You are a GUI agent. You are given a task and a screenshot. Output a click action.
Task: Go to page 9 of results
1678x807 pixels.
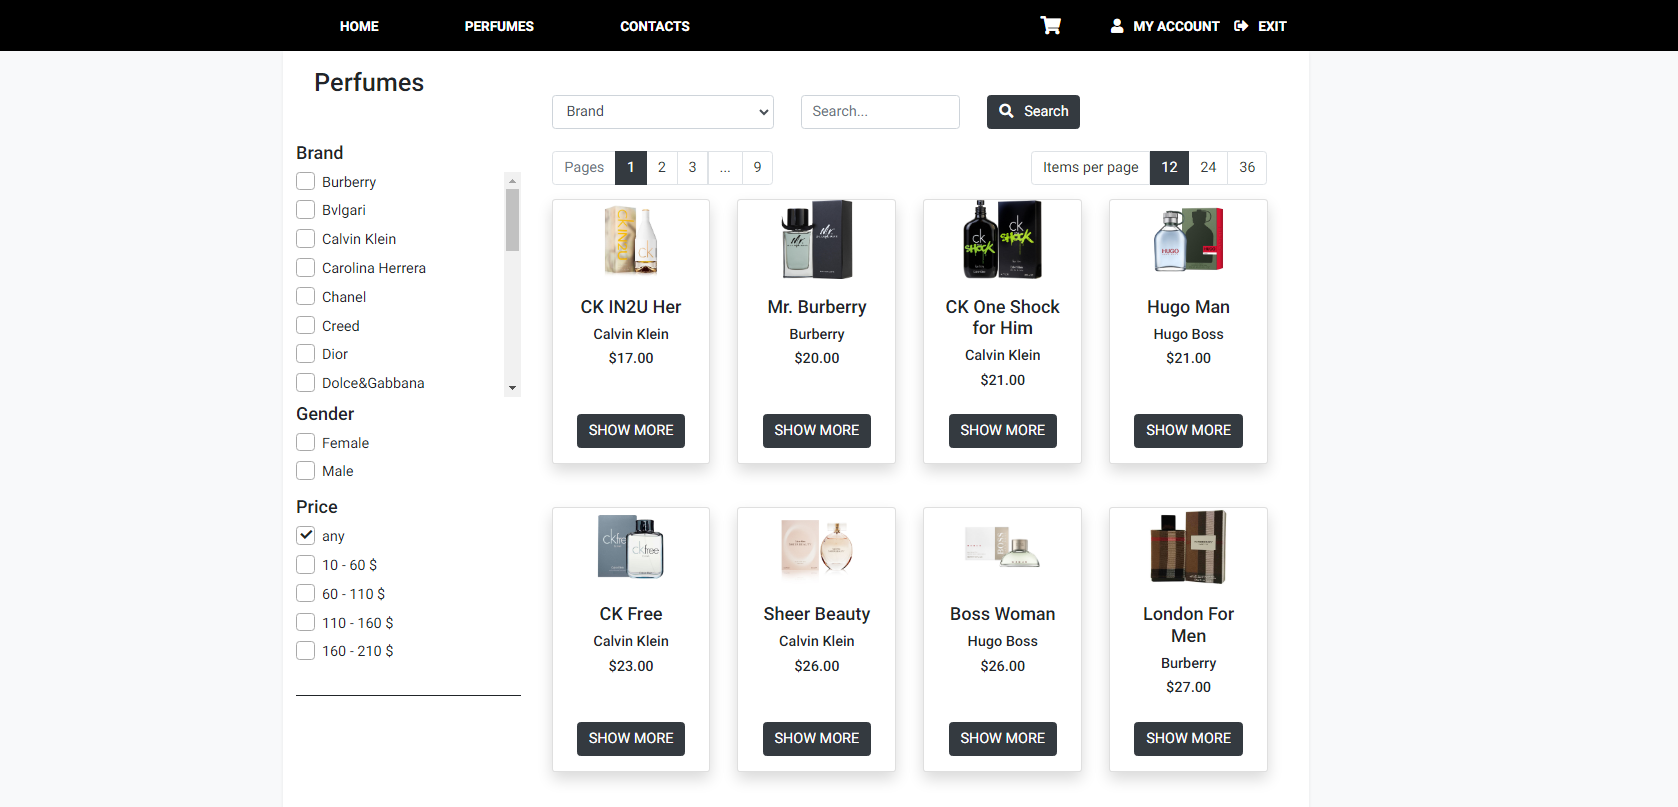pos(757,168)
